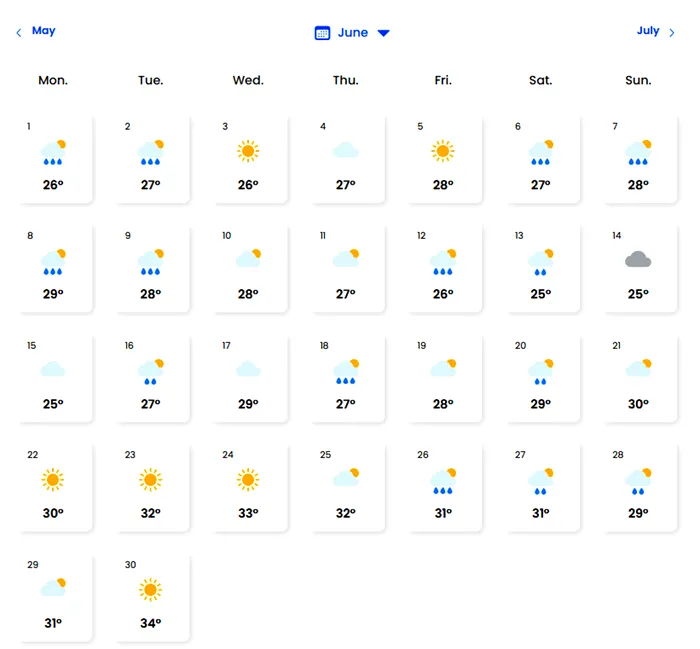Select the June 24 card showing 33°
Screen dimensions: 700x649
[251, 487]
